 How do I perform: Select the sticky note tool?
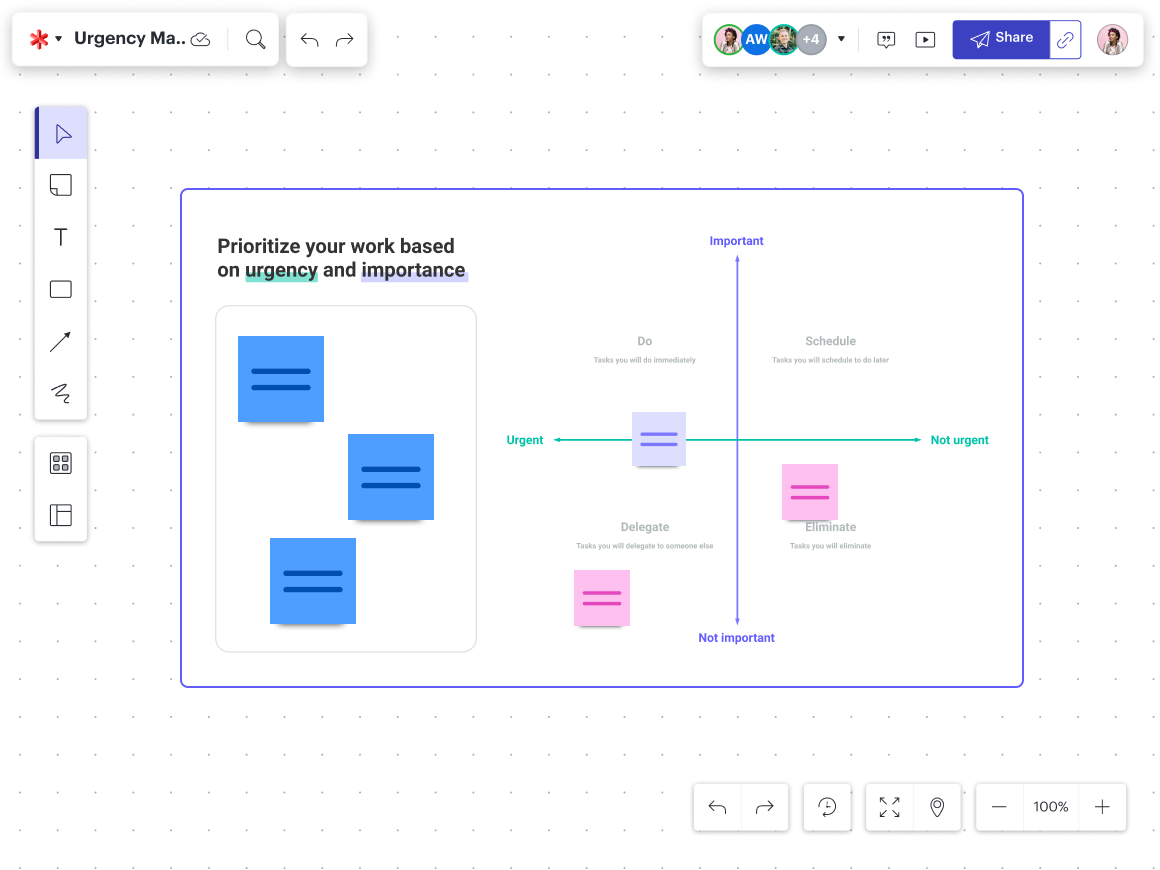coord(61,185)
